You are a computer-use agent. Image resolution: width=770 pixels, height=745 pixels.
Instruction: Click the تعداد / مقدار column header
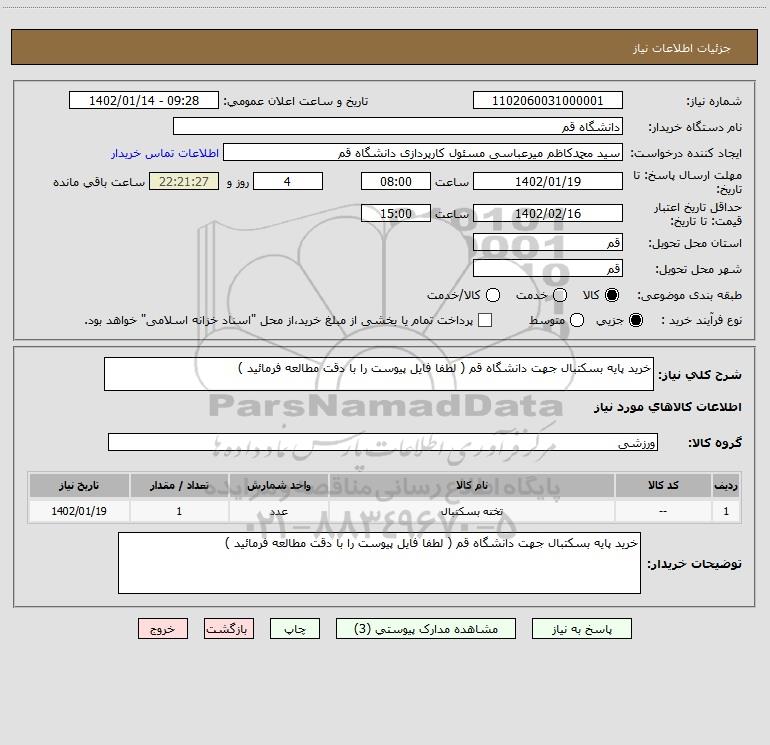[179, 485]
